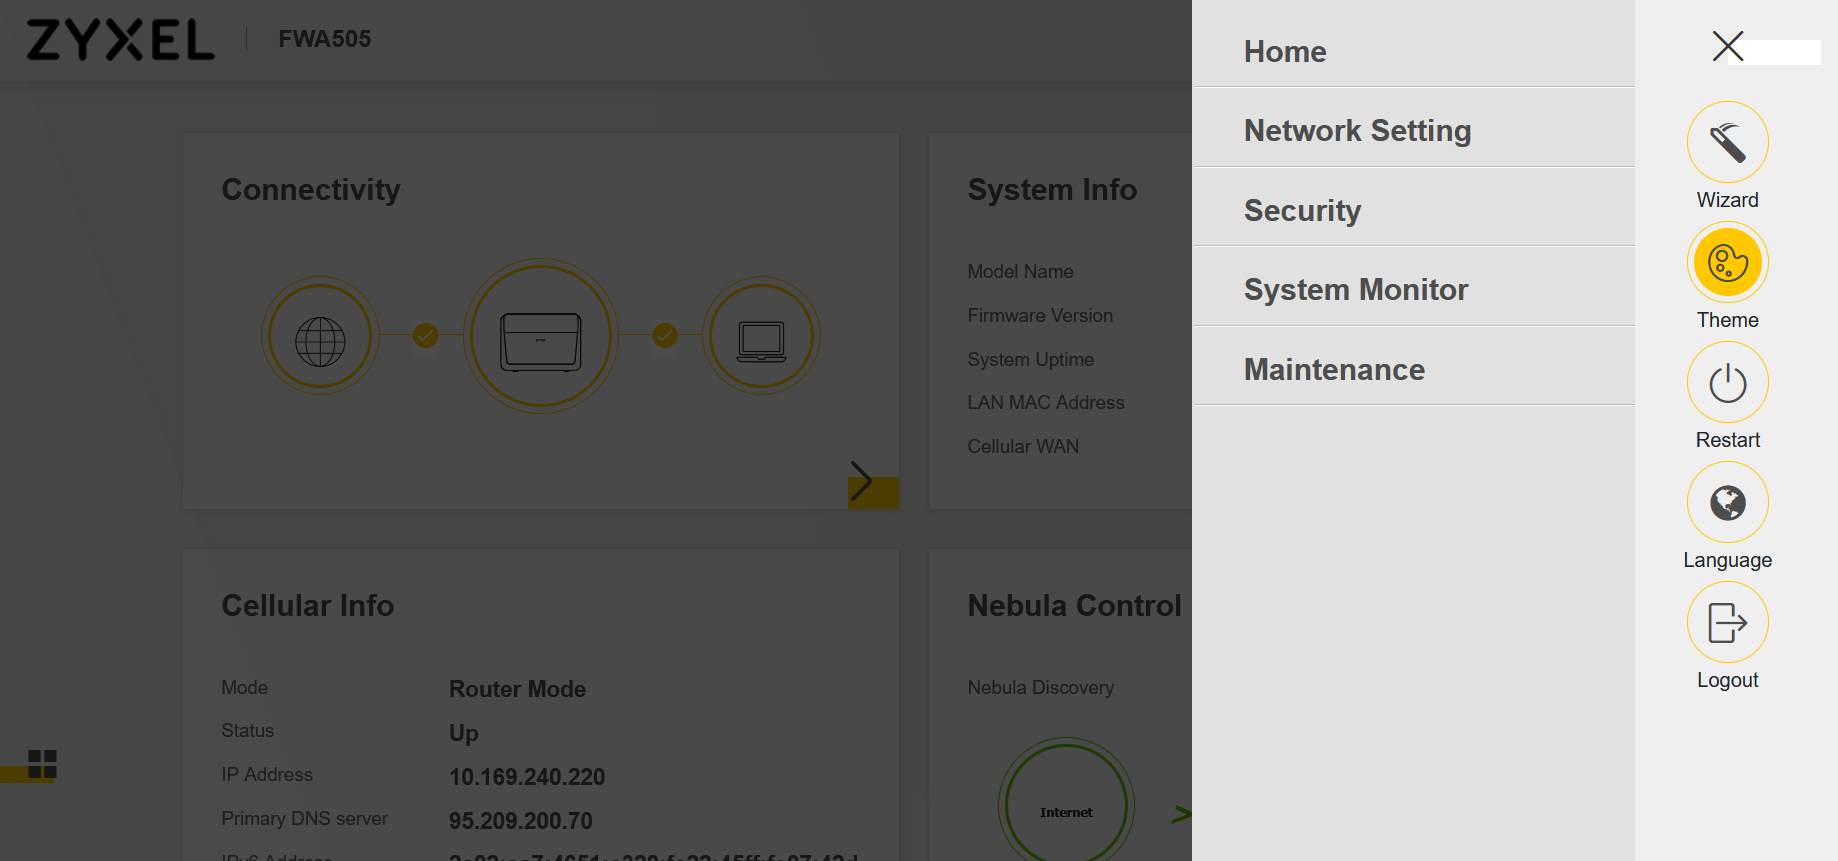
Task: Click the IP address 10.169.240.220
Action: 527,777
